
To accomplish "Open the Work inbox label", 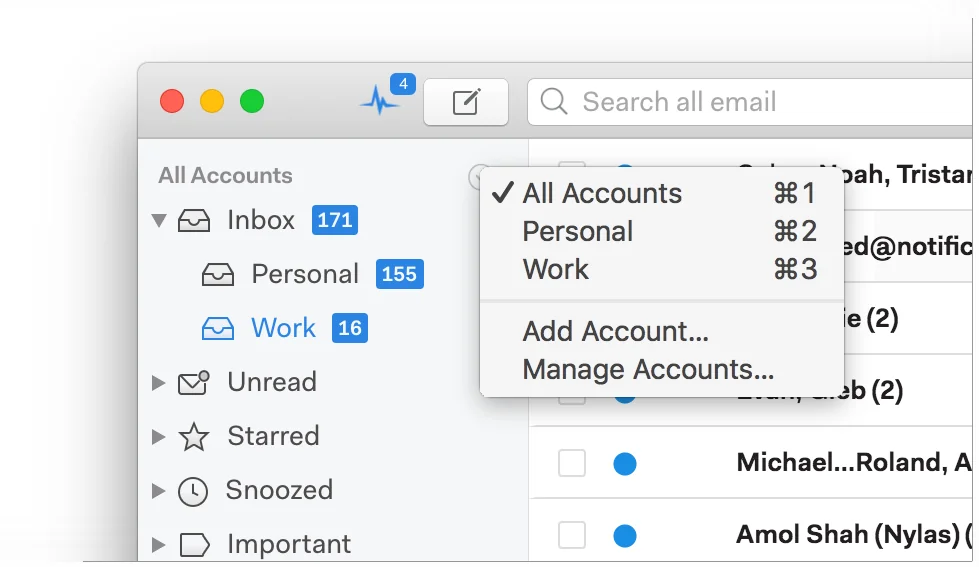I will (283, 328).
